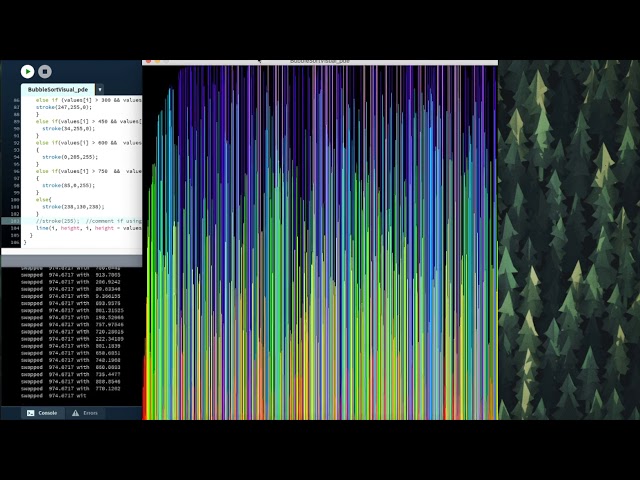Viewport: 640px width, 480px height.
Task: Place cursor on stroke(34,255,0); line
Action: click(68, 129)
